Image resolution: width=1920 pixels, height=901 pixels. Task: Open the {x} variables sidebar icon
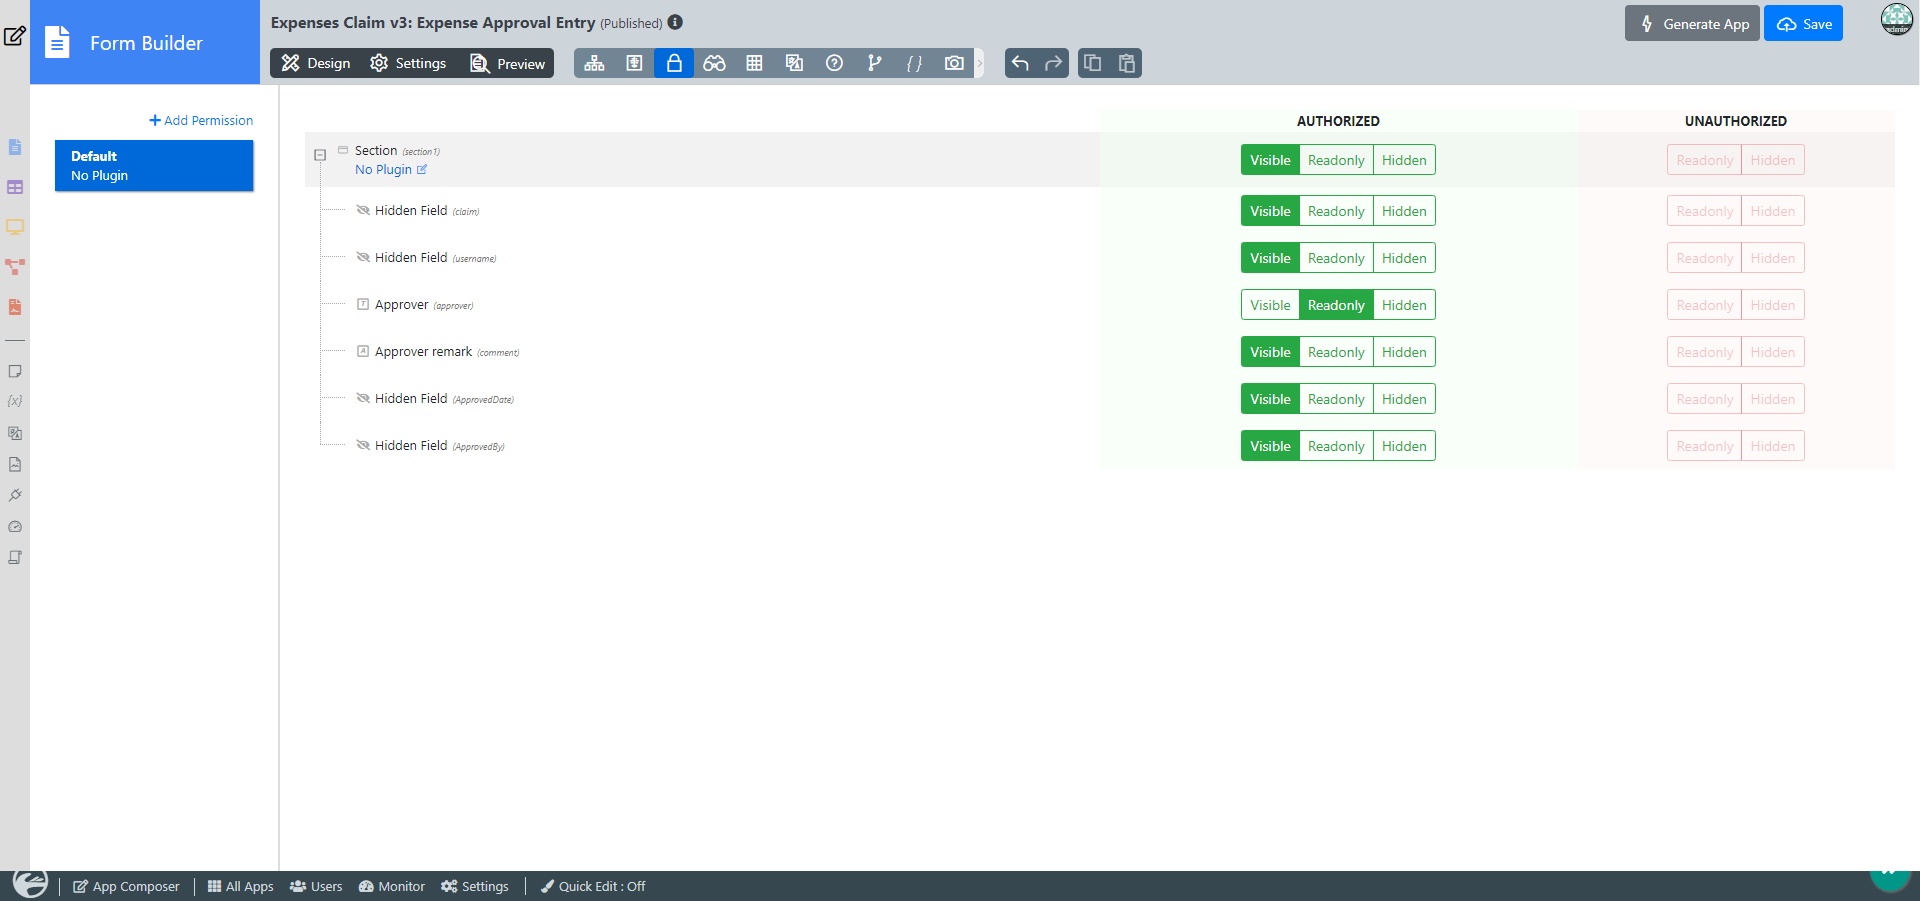(15, 401)
